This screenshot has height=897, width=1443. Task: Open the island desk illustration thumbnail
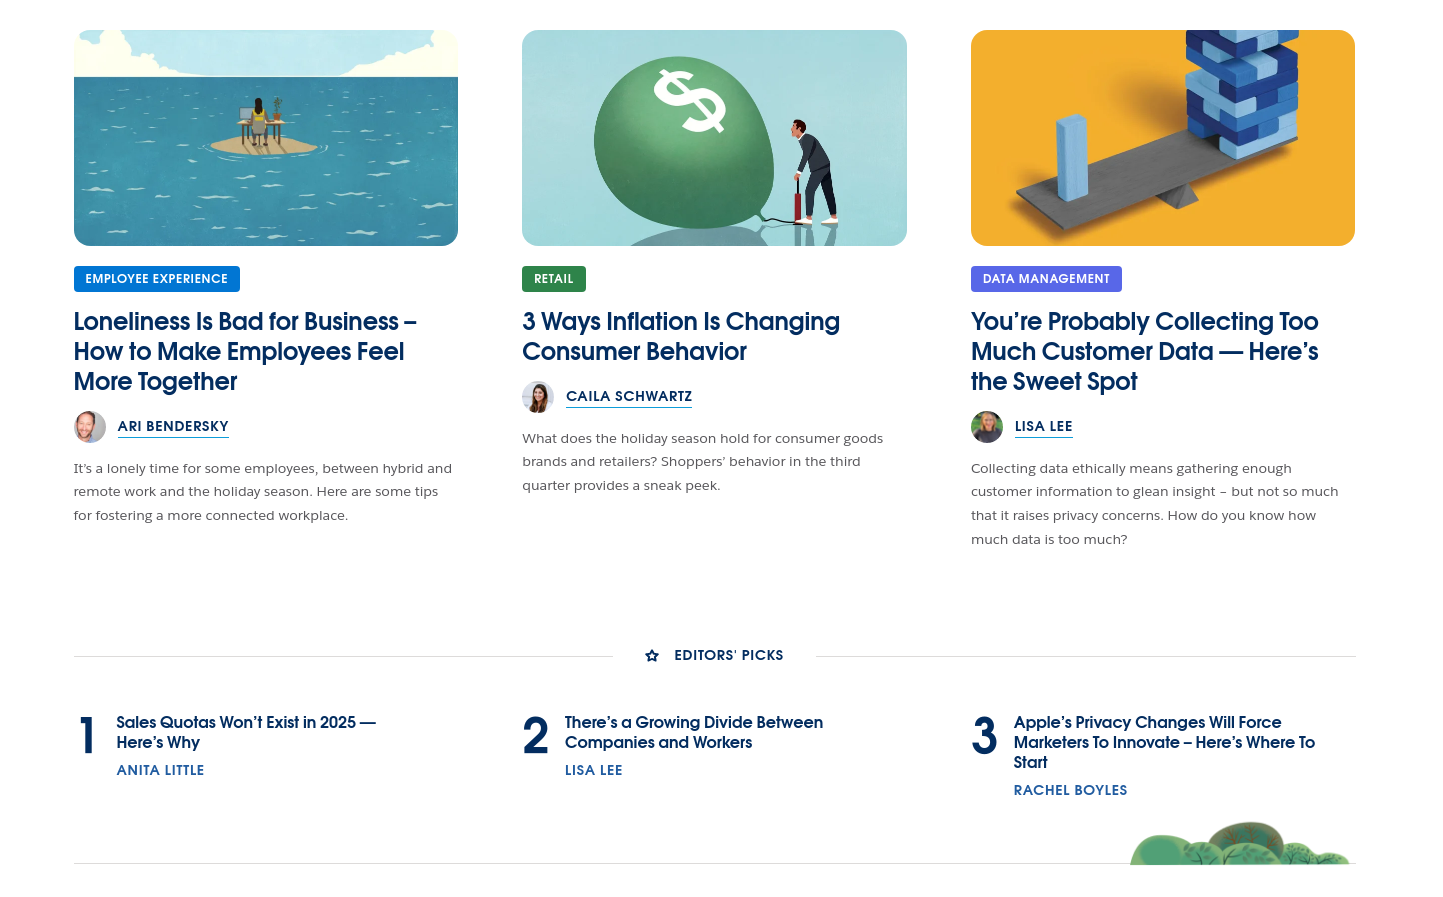coord(266,138)
